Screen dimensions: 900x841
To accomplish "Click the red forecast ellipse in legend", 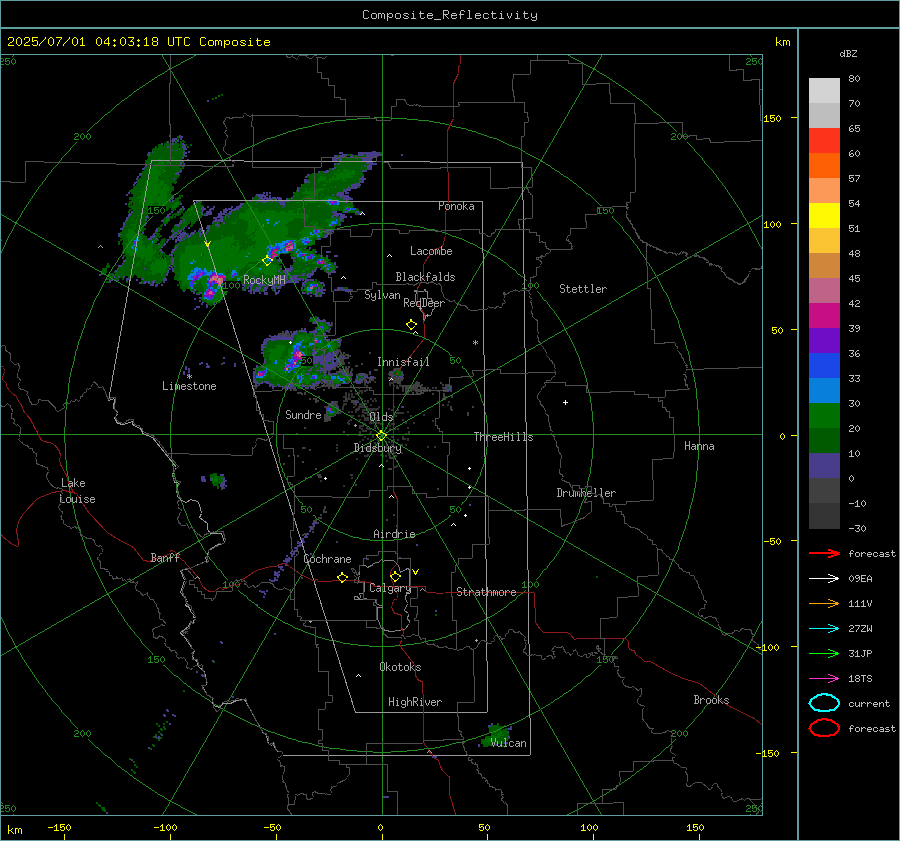I will coord(824,728).
